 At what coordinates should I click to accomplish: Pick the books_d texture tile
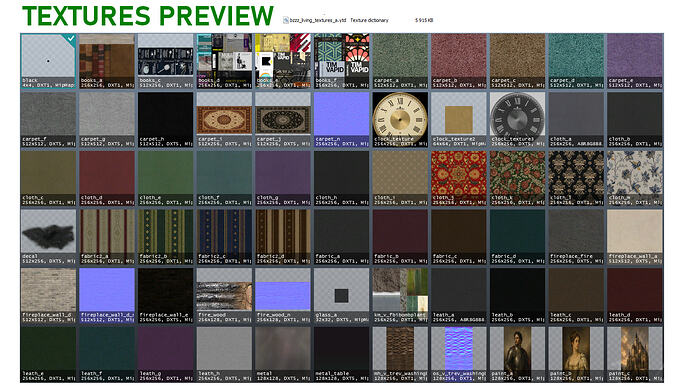(224, 61)
